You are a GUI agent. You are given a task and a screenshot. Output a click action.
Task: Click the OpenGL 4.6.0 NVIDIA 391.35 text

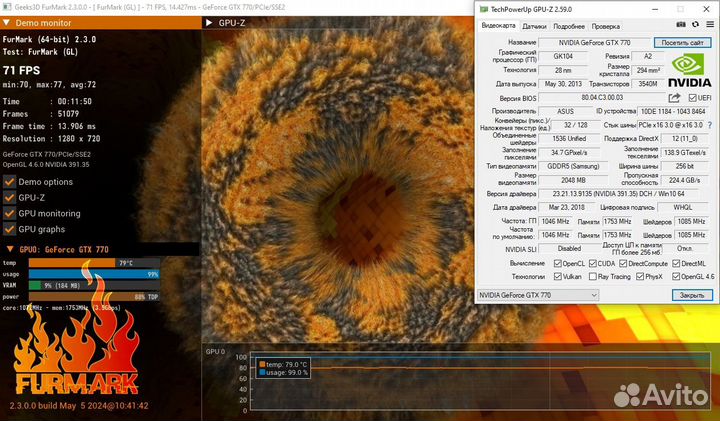(46, 164)
